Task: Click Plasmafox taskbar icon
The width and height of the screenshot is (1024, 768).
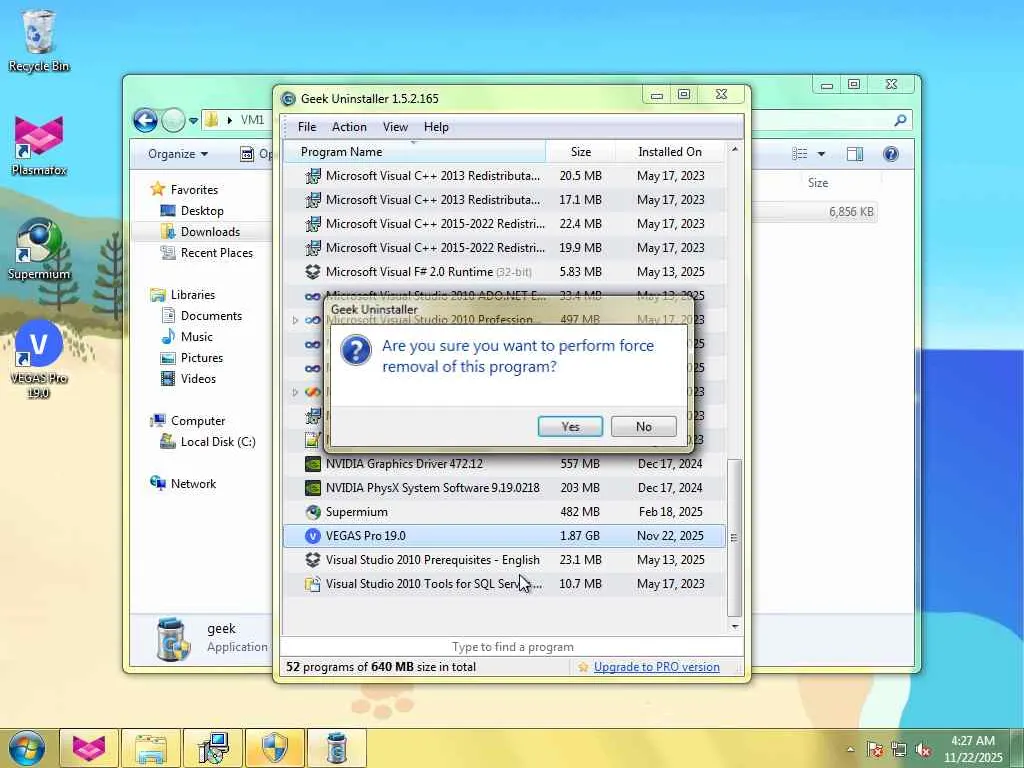Action: pyautogui.click(x=89, y=748)
